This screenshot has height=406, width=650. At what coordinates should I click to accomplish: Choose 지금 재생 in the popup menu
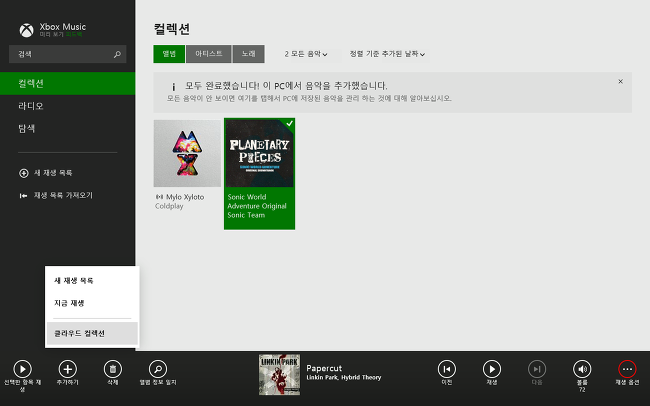(x=92, y=303)
